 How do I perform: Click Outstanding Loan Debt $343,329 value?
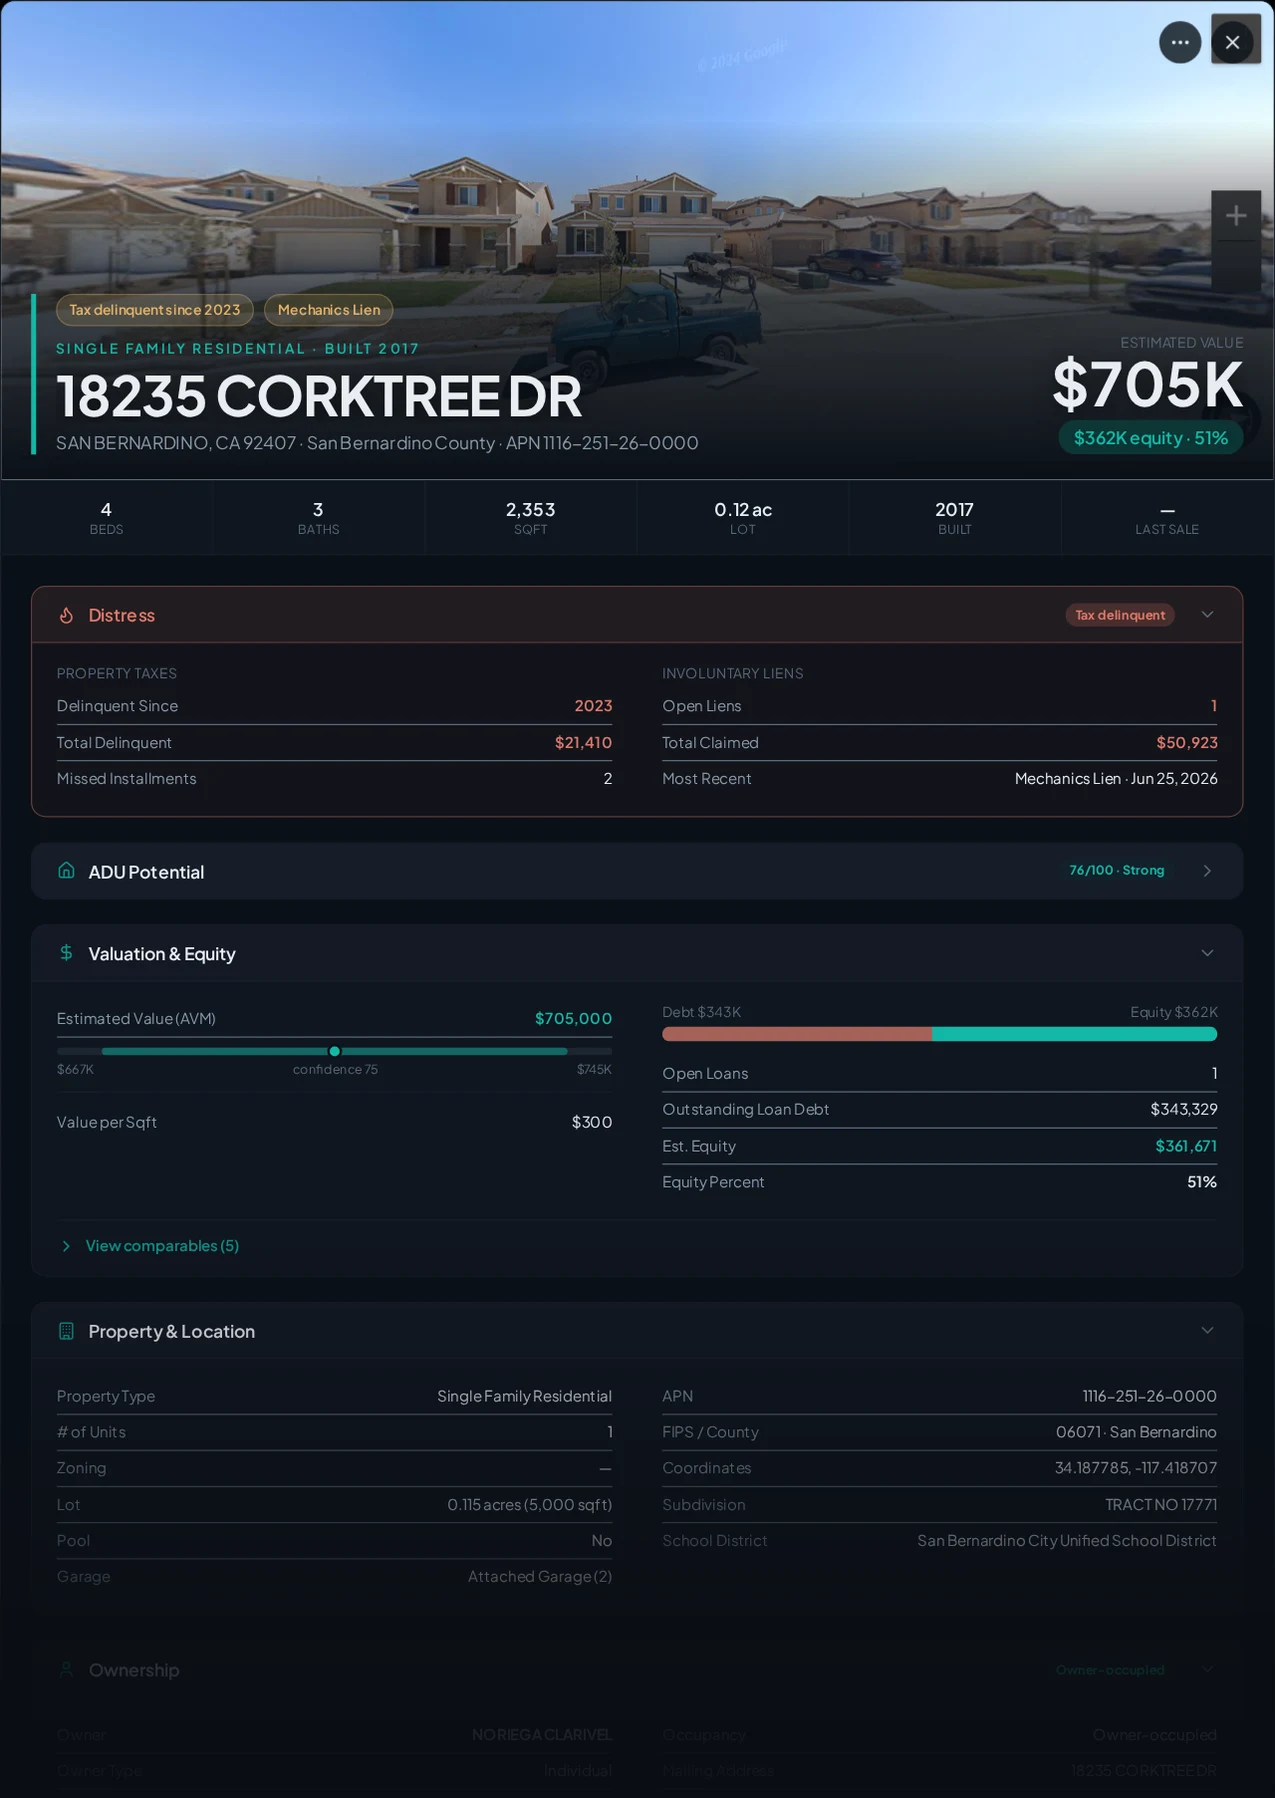point(1184,1109)
